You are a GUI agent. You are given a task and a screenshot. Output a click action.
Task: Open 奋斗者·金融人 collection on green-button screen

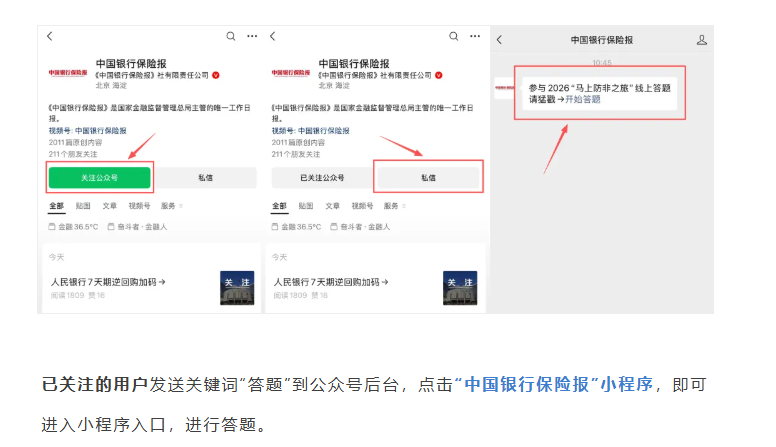[137, 227]
